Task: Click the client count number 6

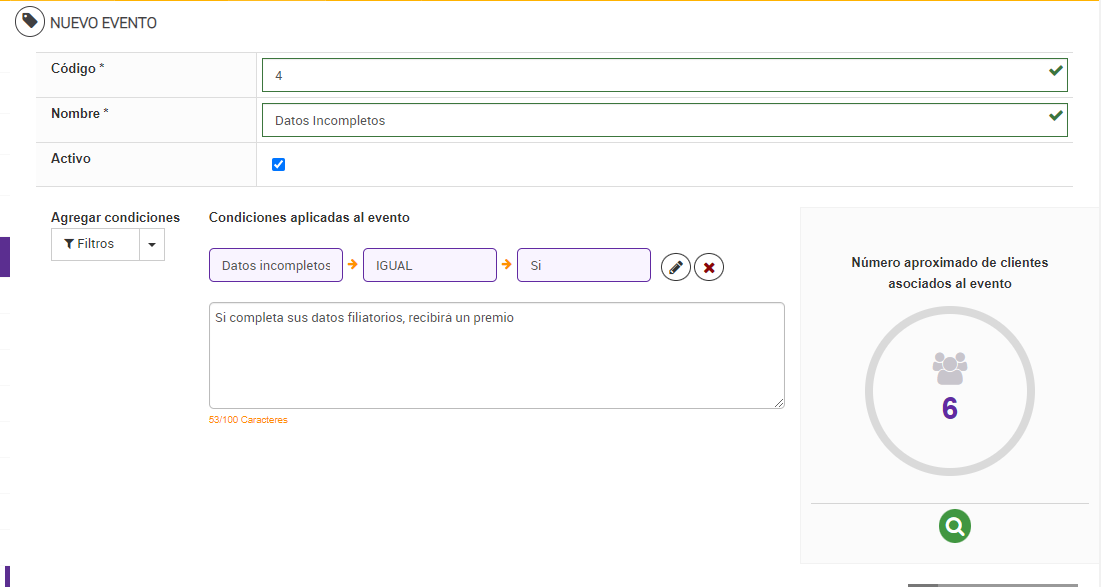Action: pyautogui.click(x=949, y=408)
